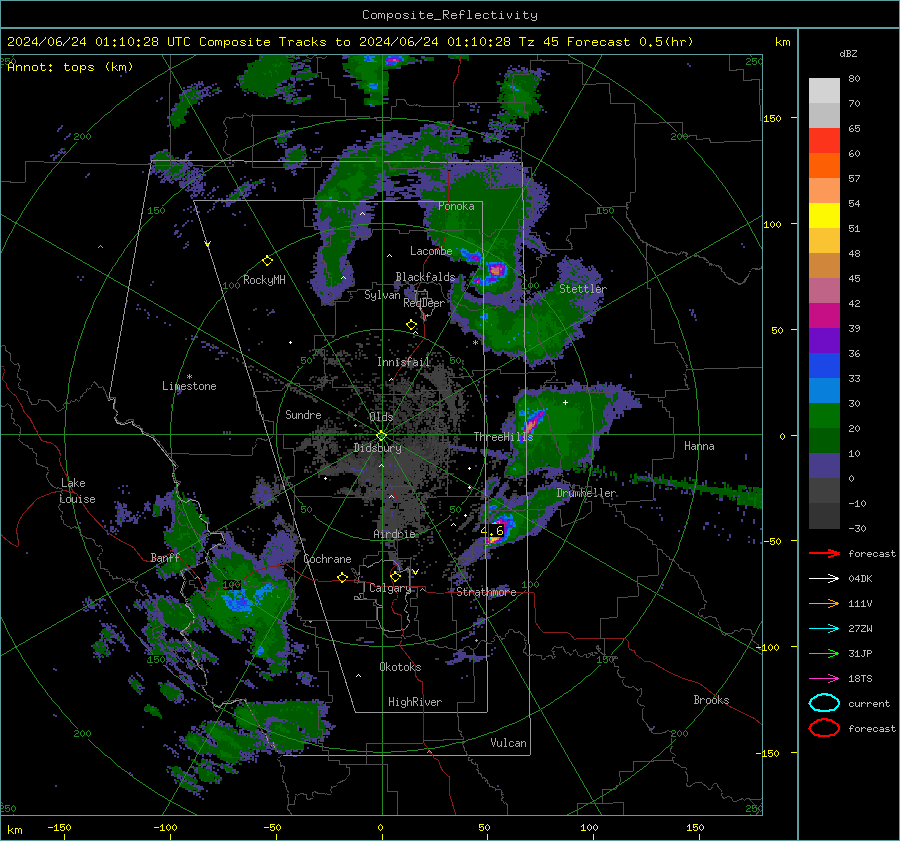Click the Composite_Reflectivity title
This screenshot has width=900, height=841.
pos(449,15)
